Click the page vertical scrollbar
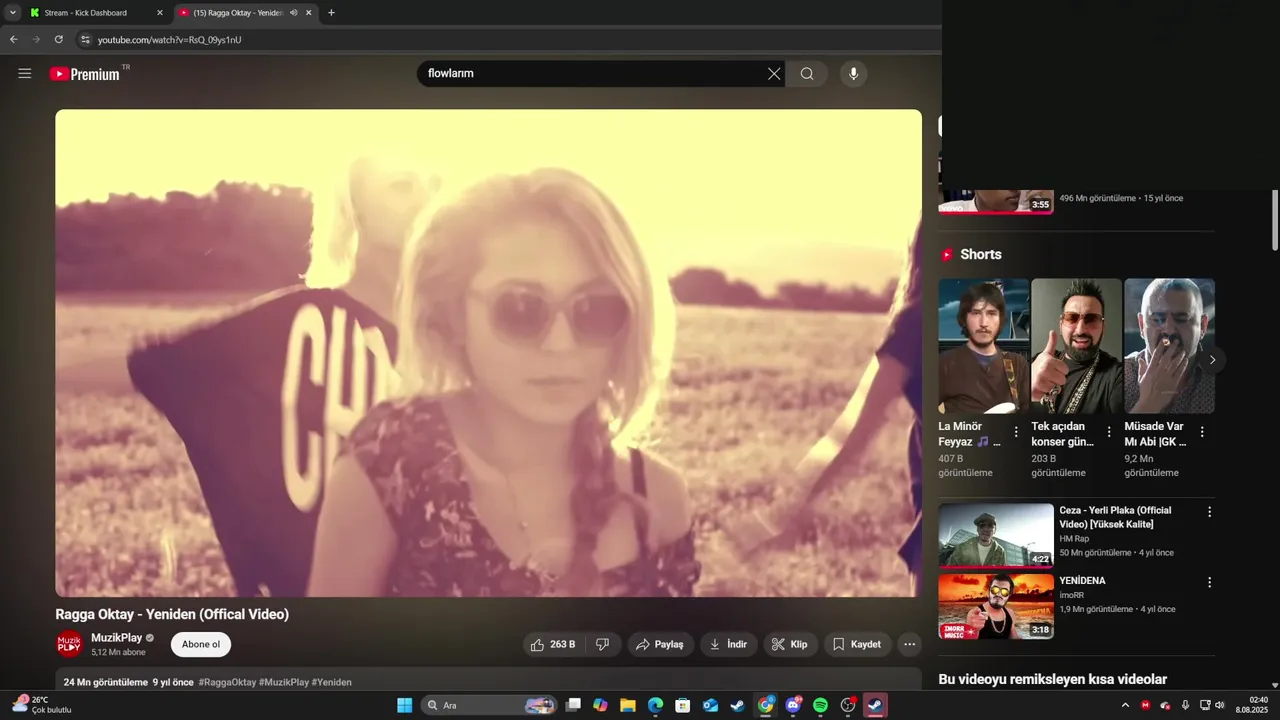Screen dimensions: 1280x720 pyautogui.click(x=1275, y=220)
